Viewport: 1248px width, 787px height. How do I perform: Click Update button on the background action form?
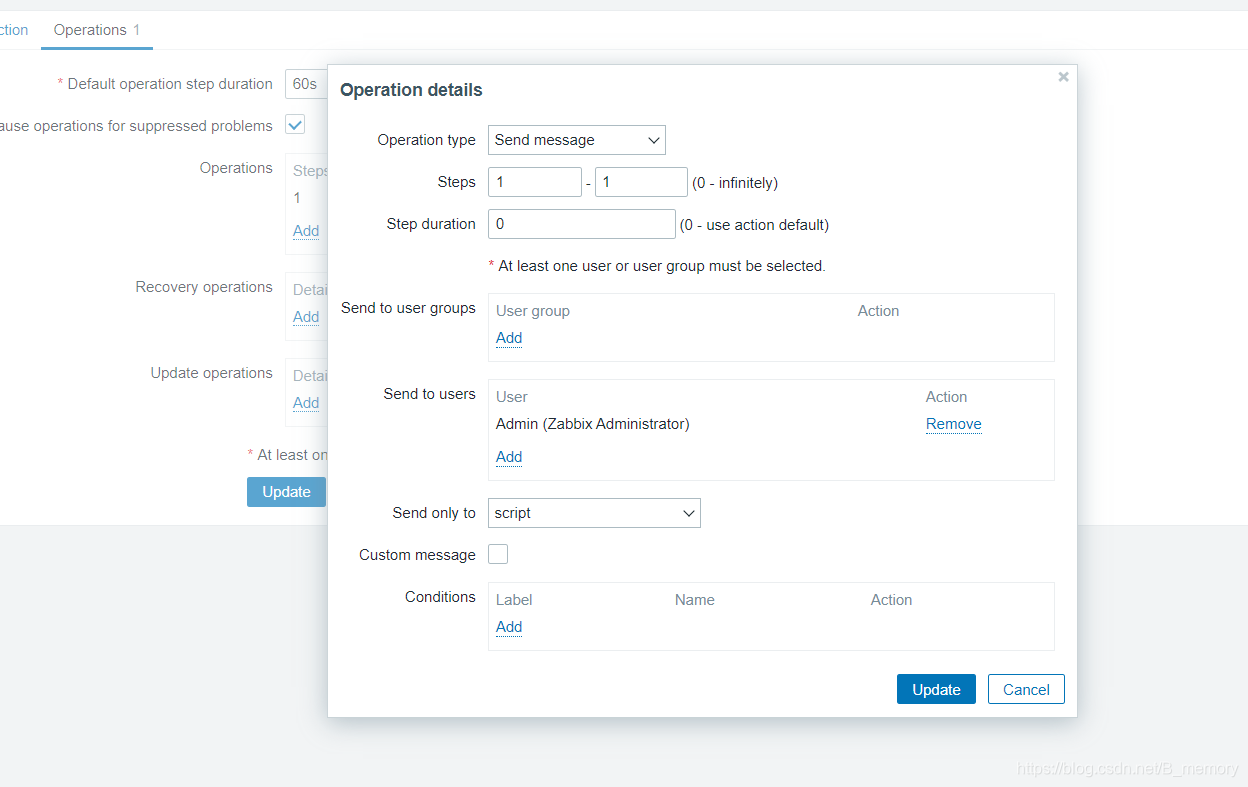[x=286, y=492]
